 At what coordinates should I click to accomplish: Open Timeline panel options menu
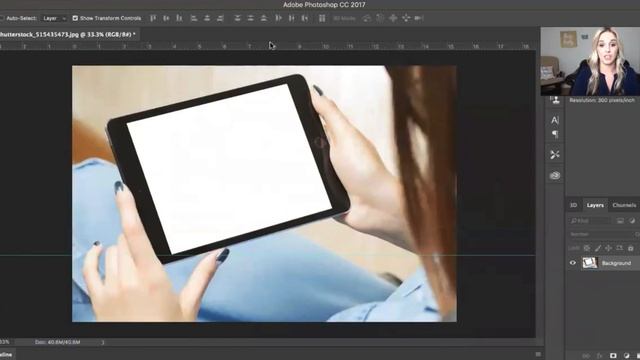pyautogui.click(x=538, y=354)
